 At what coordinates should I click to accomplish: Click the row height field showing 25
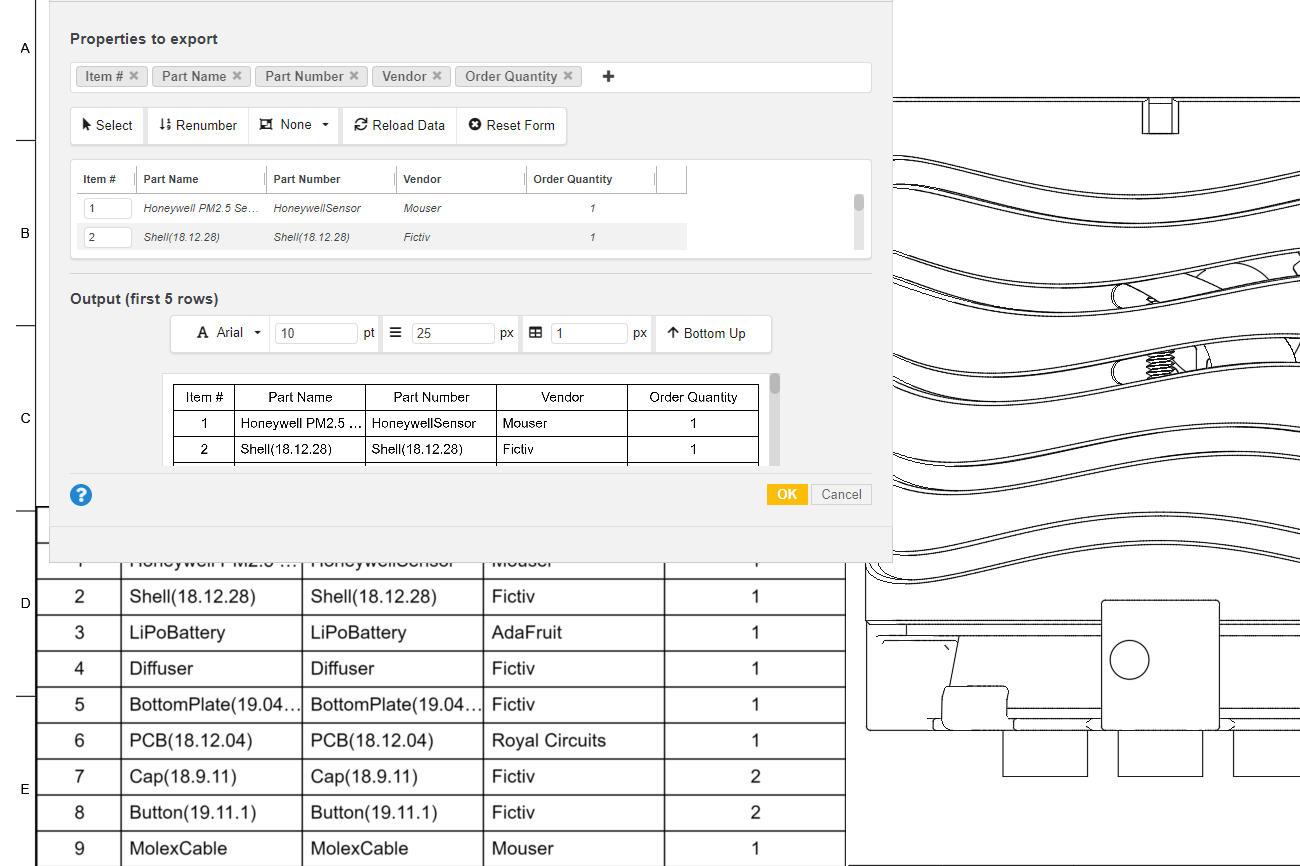point(453,333)
